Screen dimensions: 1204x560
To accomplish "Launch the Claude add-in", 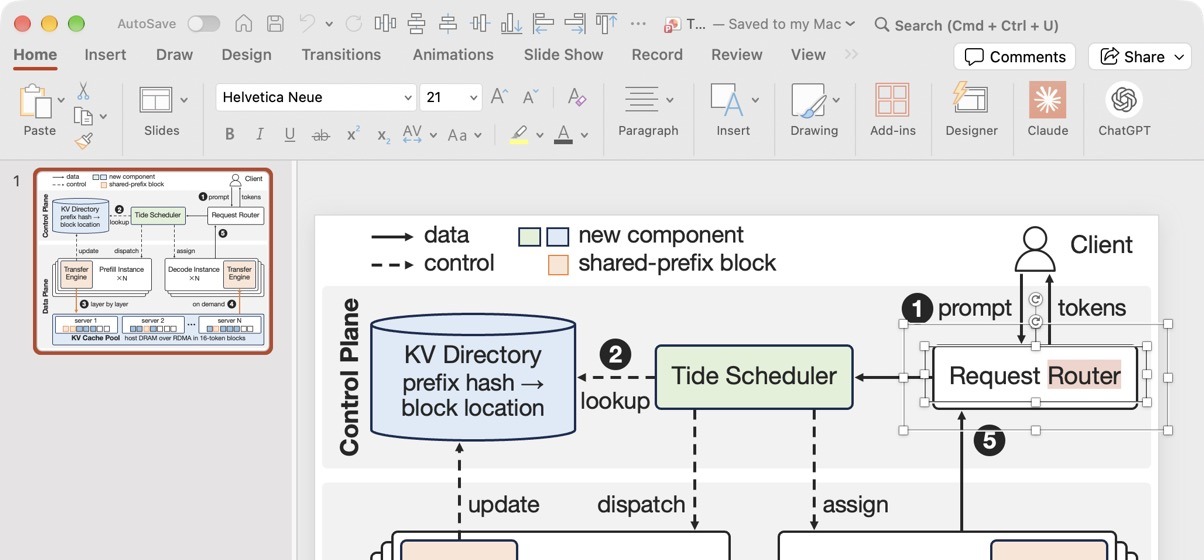I will point(1047,111).
